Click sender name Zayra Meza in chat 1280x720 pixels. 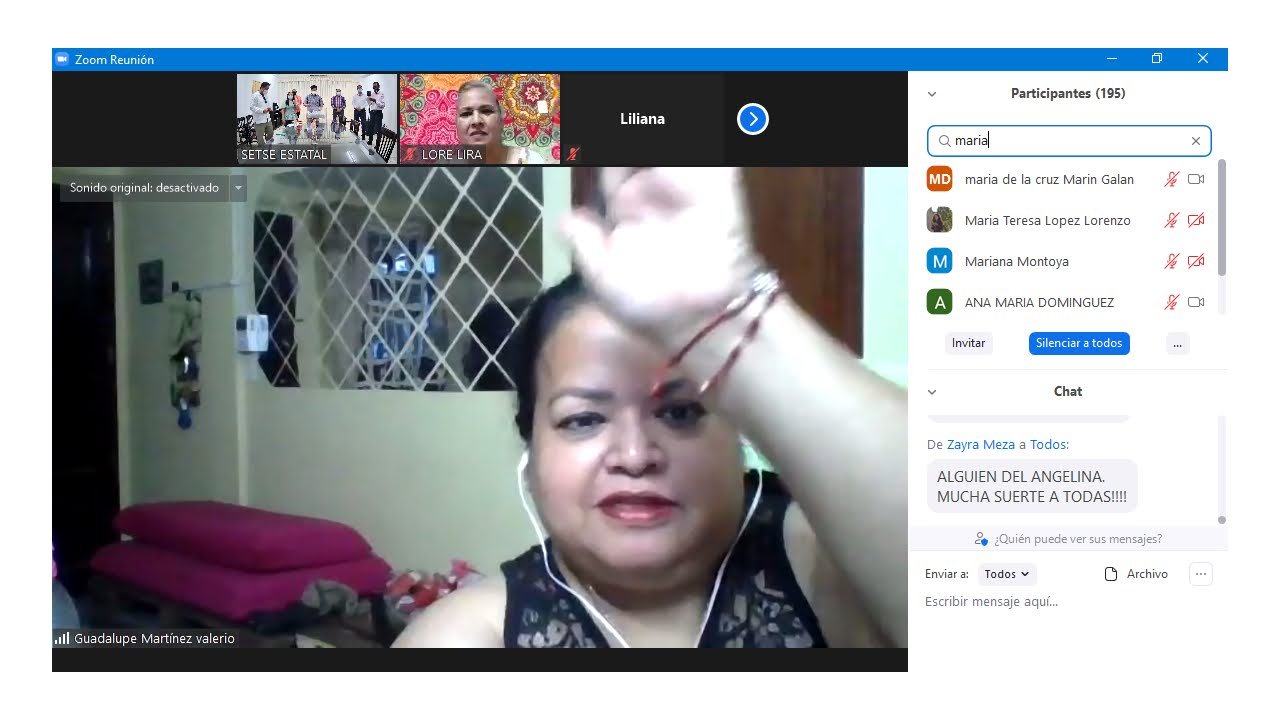coord(981,444)
